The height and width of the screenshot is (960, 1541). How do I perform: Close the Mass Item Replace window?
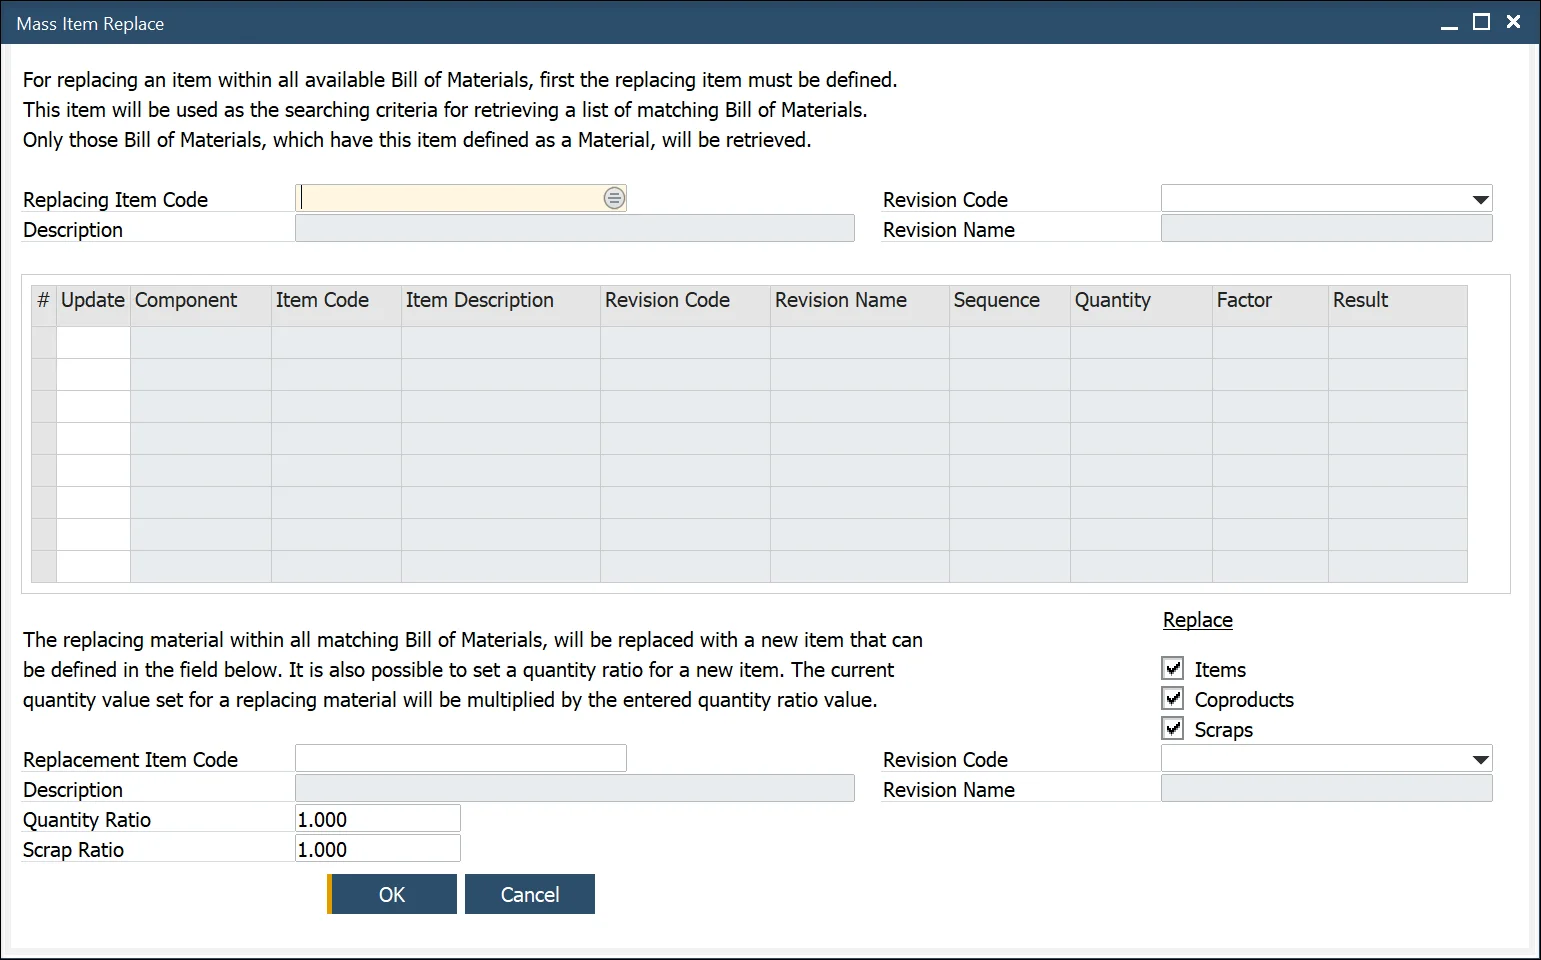coord(1513,22)
